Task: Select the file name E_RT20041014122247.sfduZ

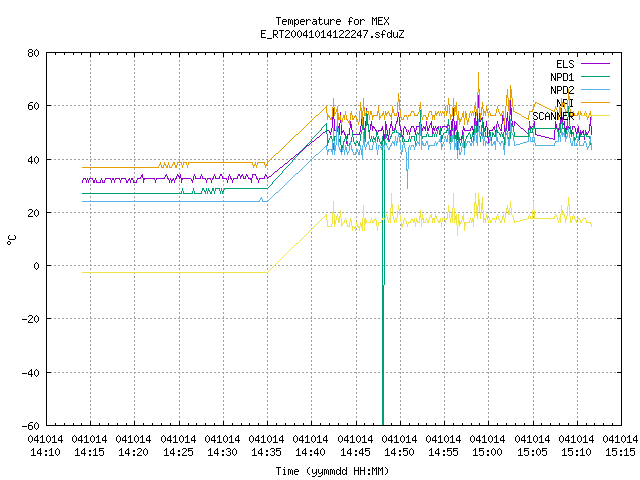Action: [x=332, y=34]
